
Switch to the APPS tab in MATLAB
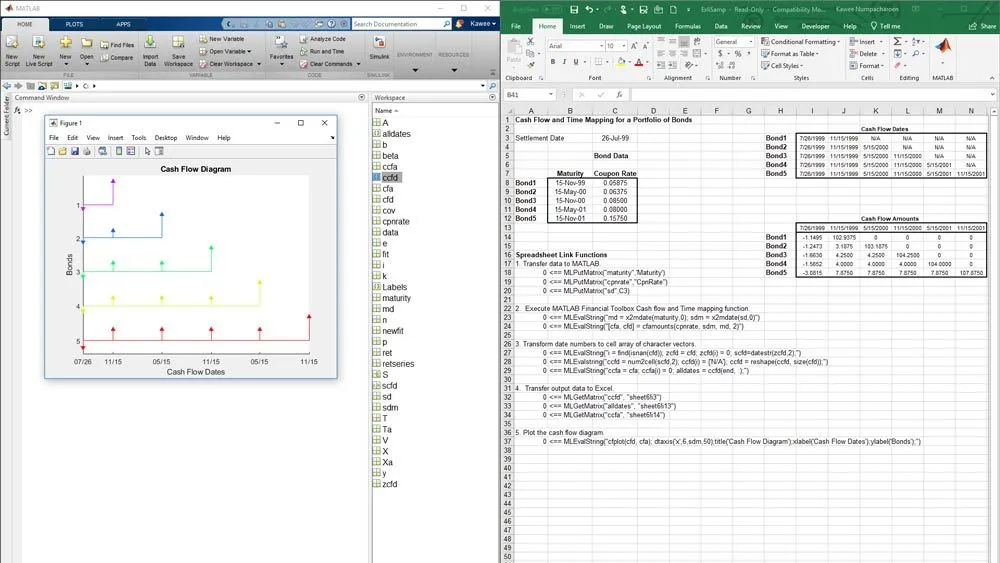click(123, 24)
